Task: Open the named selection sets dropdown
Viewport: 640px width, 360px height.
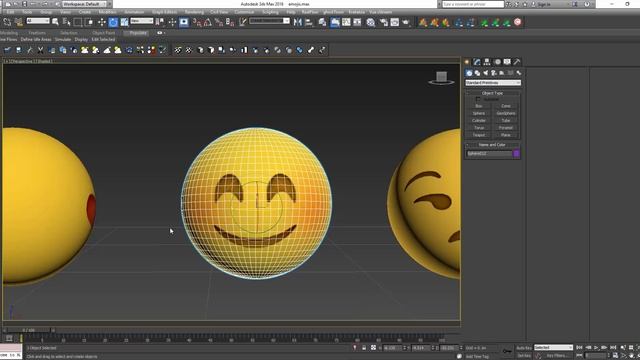Action: click(x=270, y=21)
